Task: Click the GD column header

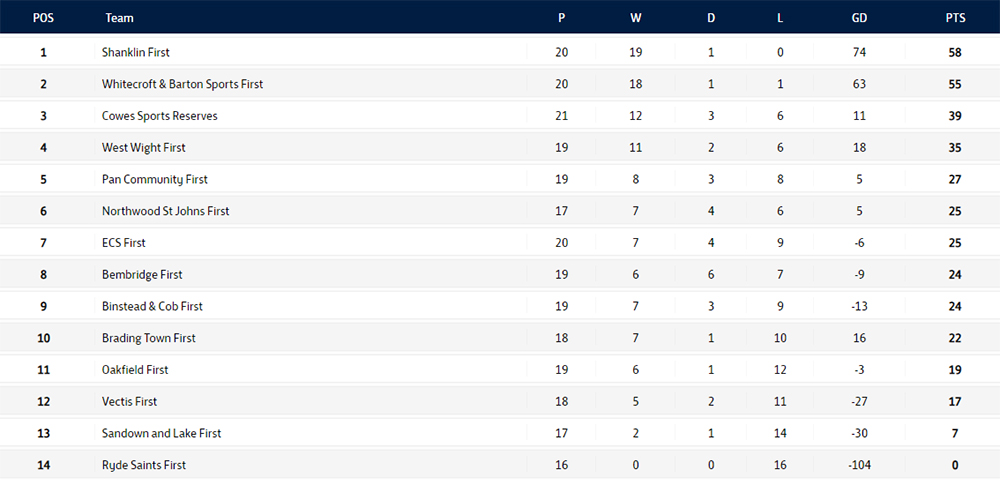Action: pyautogui.click(x=859, y=18)
